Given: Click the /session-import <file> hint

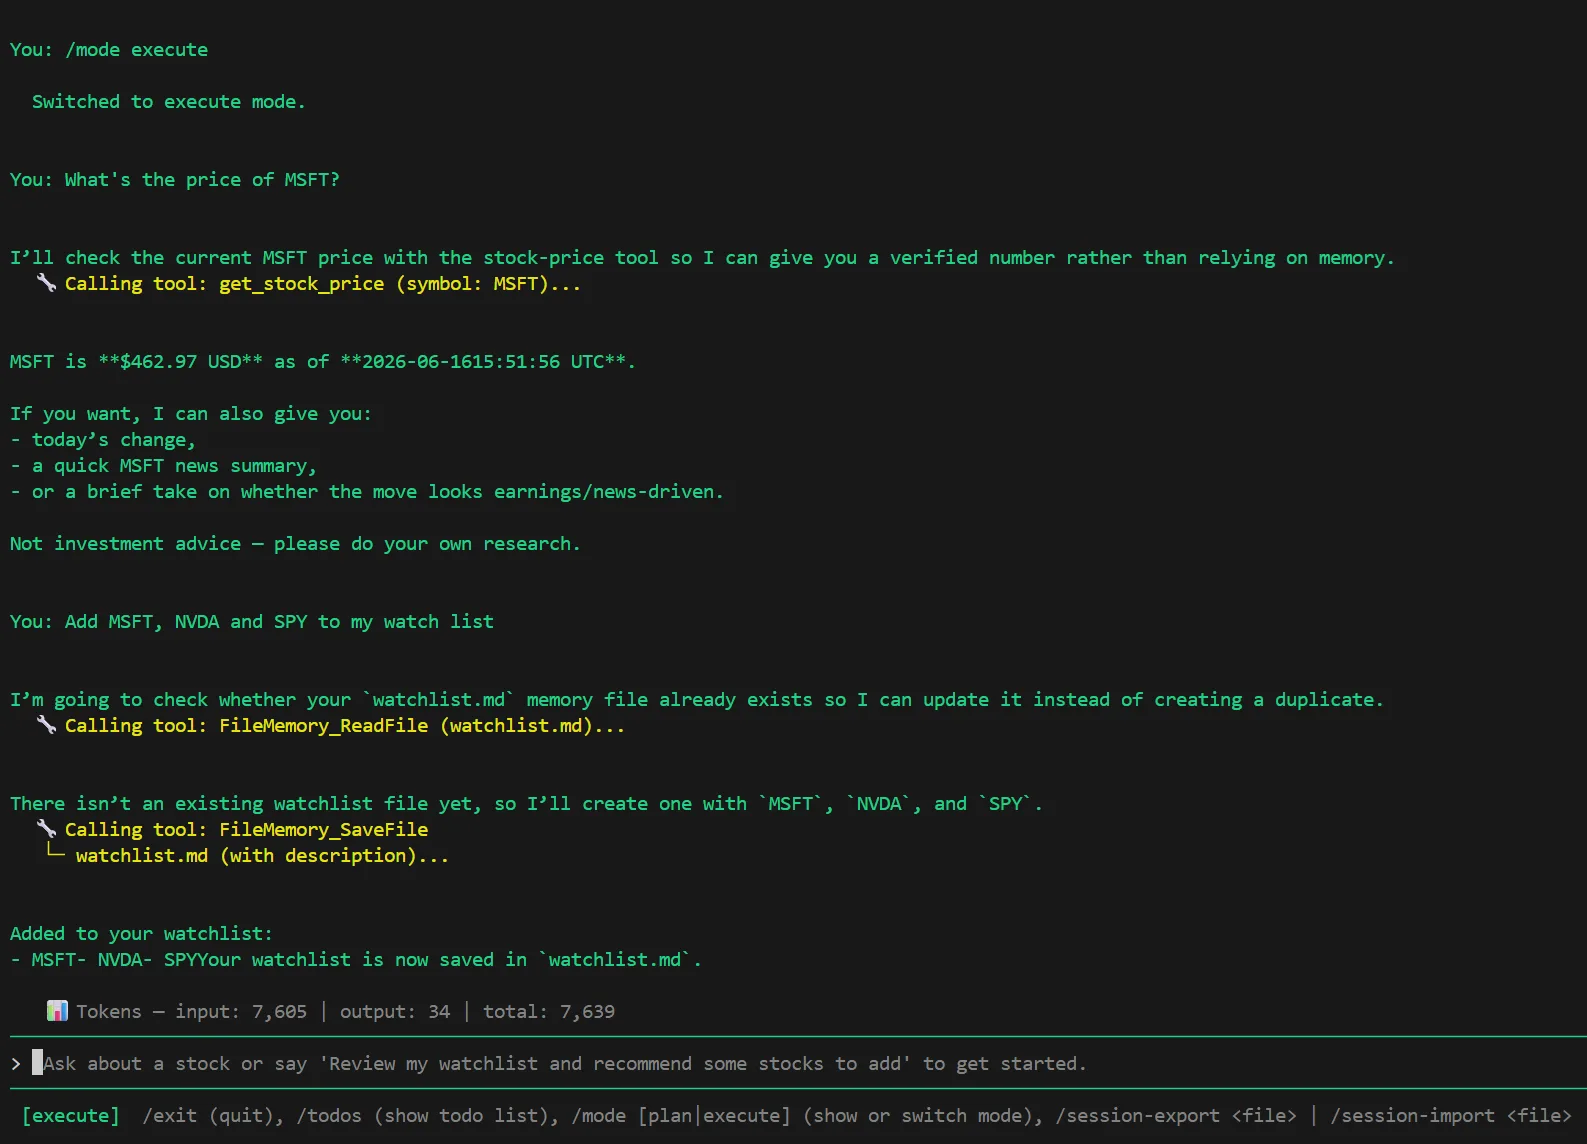Looking at the screenshot, I should pos(1451,1115).
